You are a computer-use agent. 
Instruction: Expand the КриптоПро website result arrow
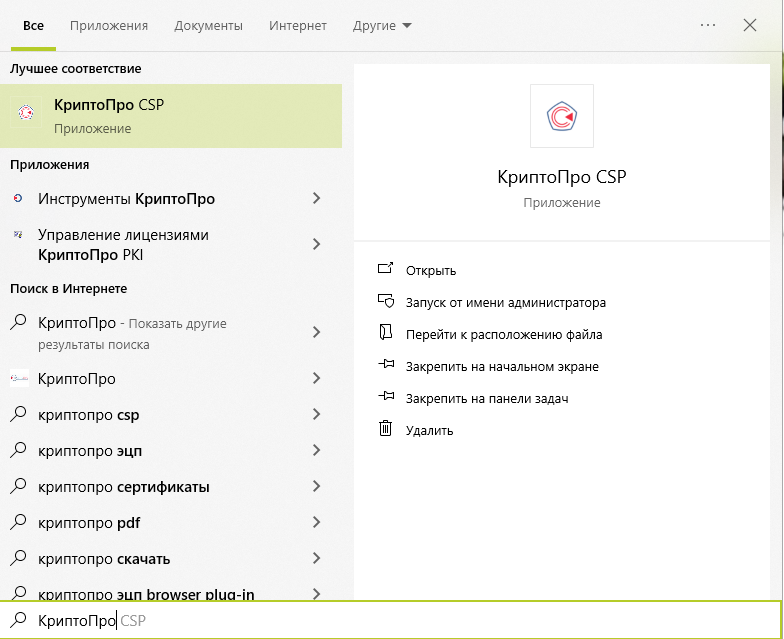[316, 378]
